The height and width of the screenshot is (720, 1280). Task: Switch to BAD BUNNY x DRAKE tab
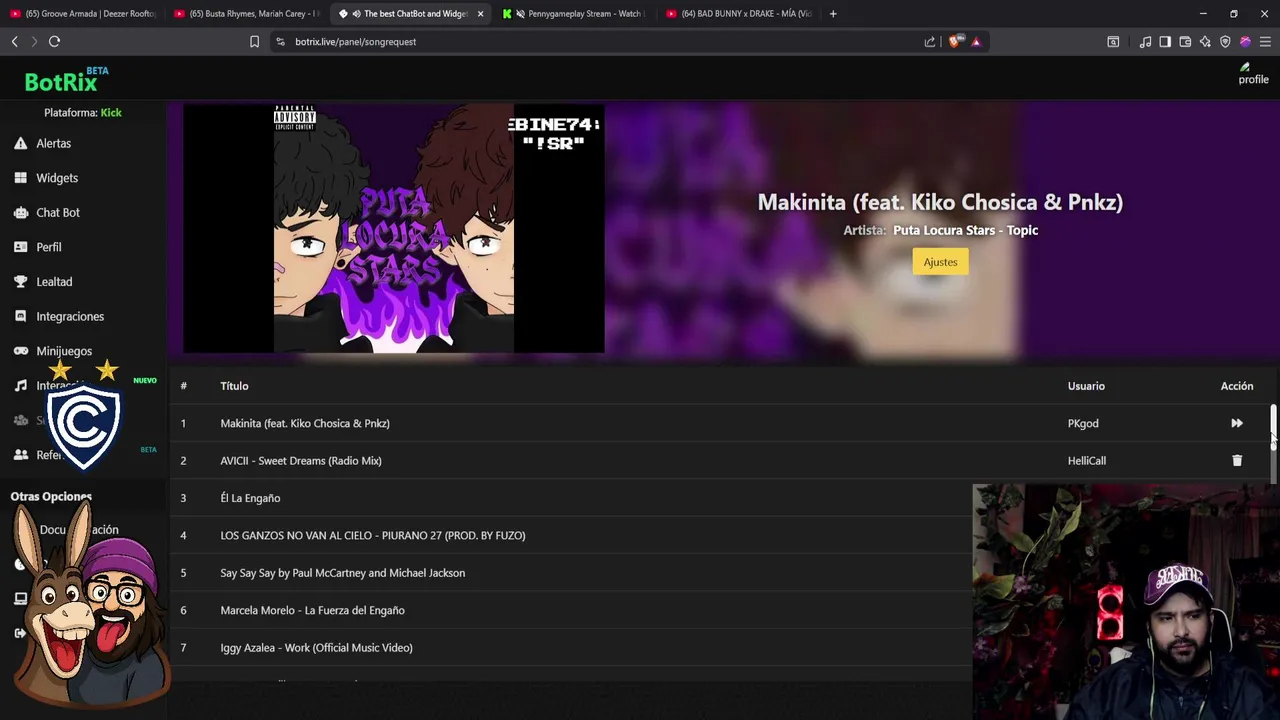coord(738,14)
